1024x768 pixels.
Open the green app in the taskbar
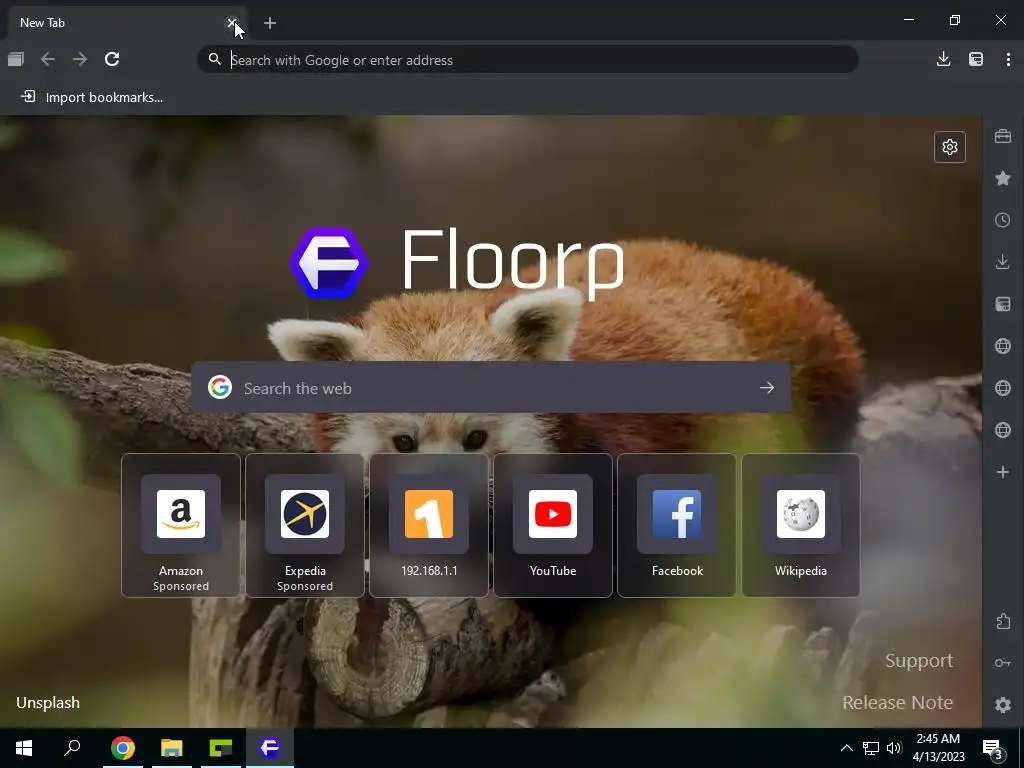click(x=221, y=748)
